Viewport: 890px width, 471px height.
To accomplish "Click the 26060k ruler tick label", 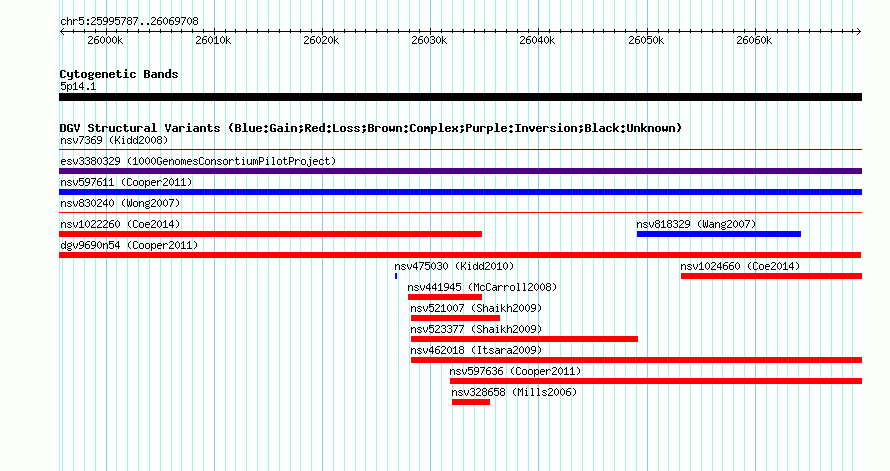I will tap(754, 40).
